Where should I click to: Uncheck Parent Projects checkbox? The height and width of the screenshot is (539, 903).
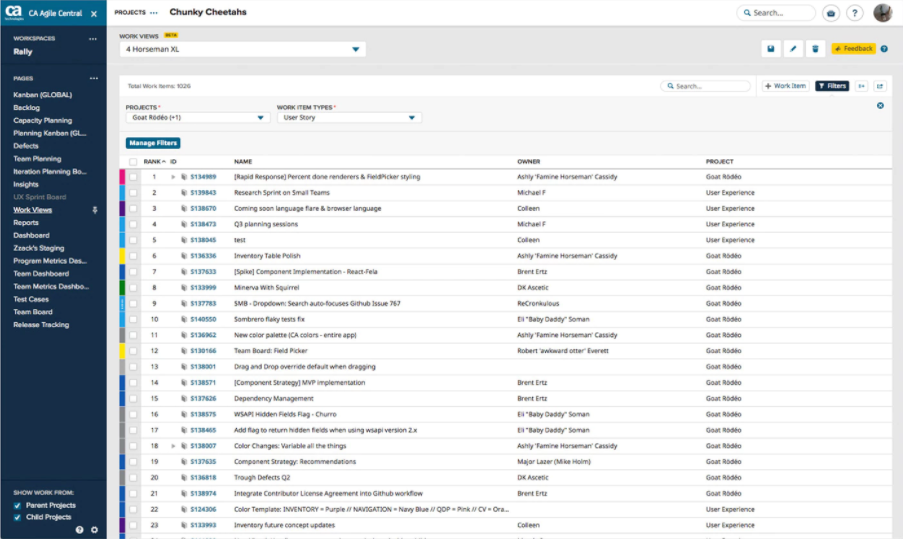click(x=17, y=505)
